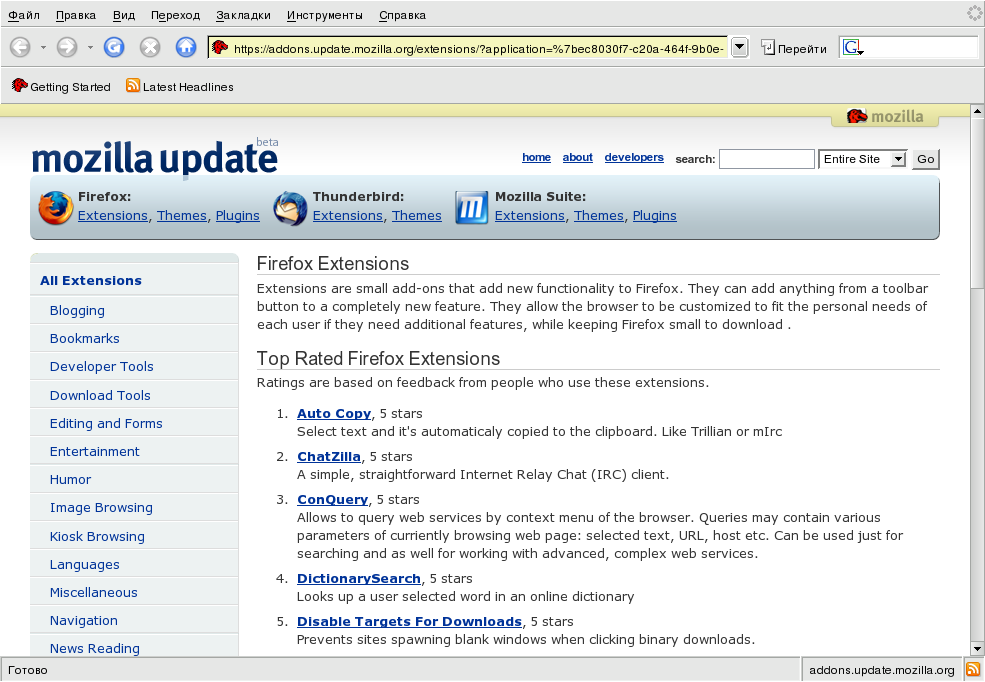Open Firefox Themes link
Screen dimensions: 985x682
(182, 215)
